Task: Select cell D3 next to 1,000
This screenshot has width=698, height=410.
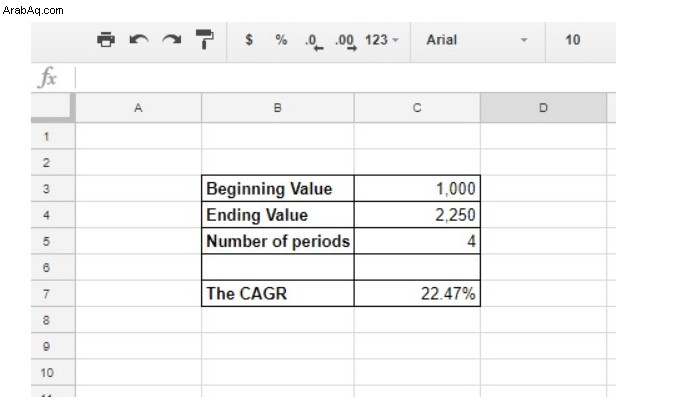Action: point(544,189)
